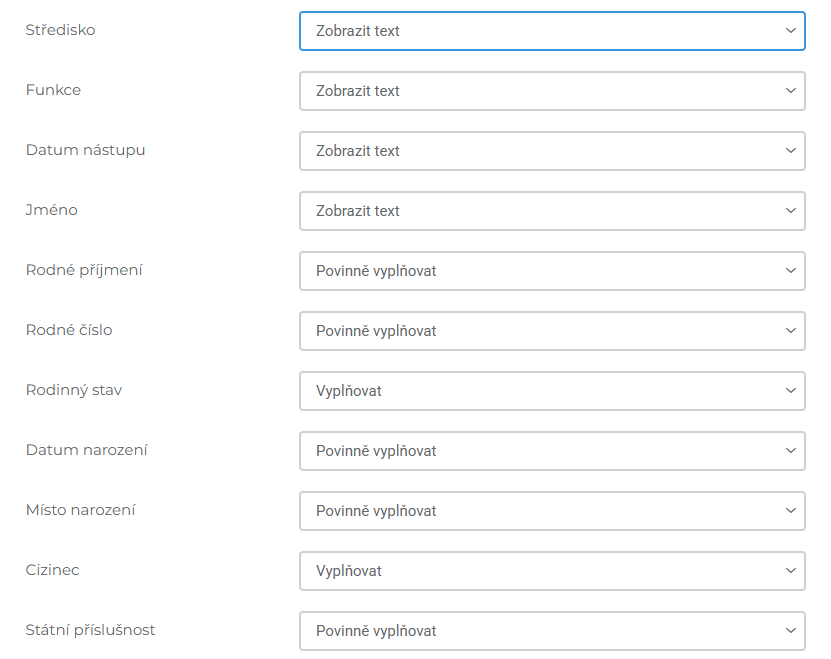831x659 pixels.
Task: Expand the Datum narození select box
Action: tap(552, 451)
